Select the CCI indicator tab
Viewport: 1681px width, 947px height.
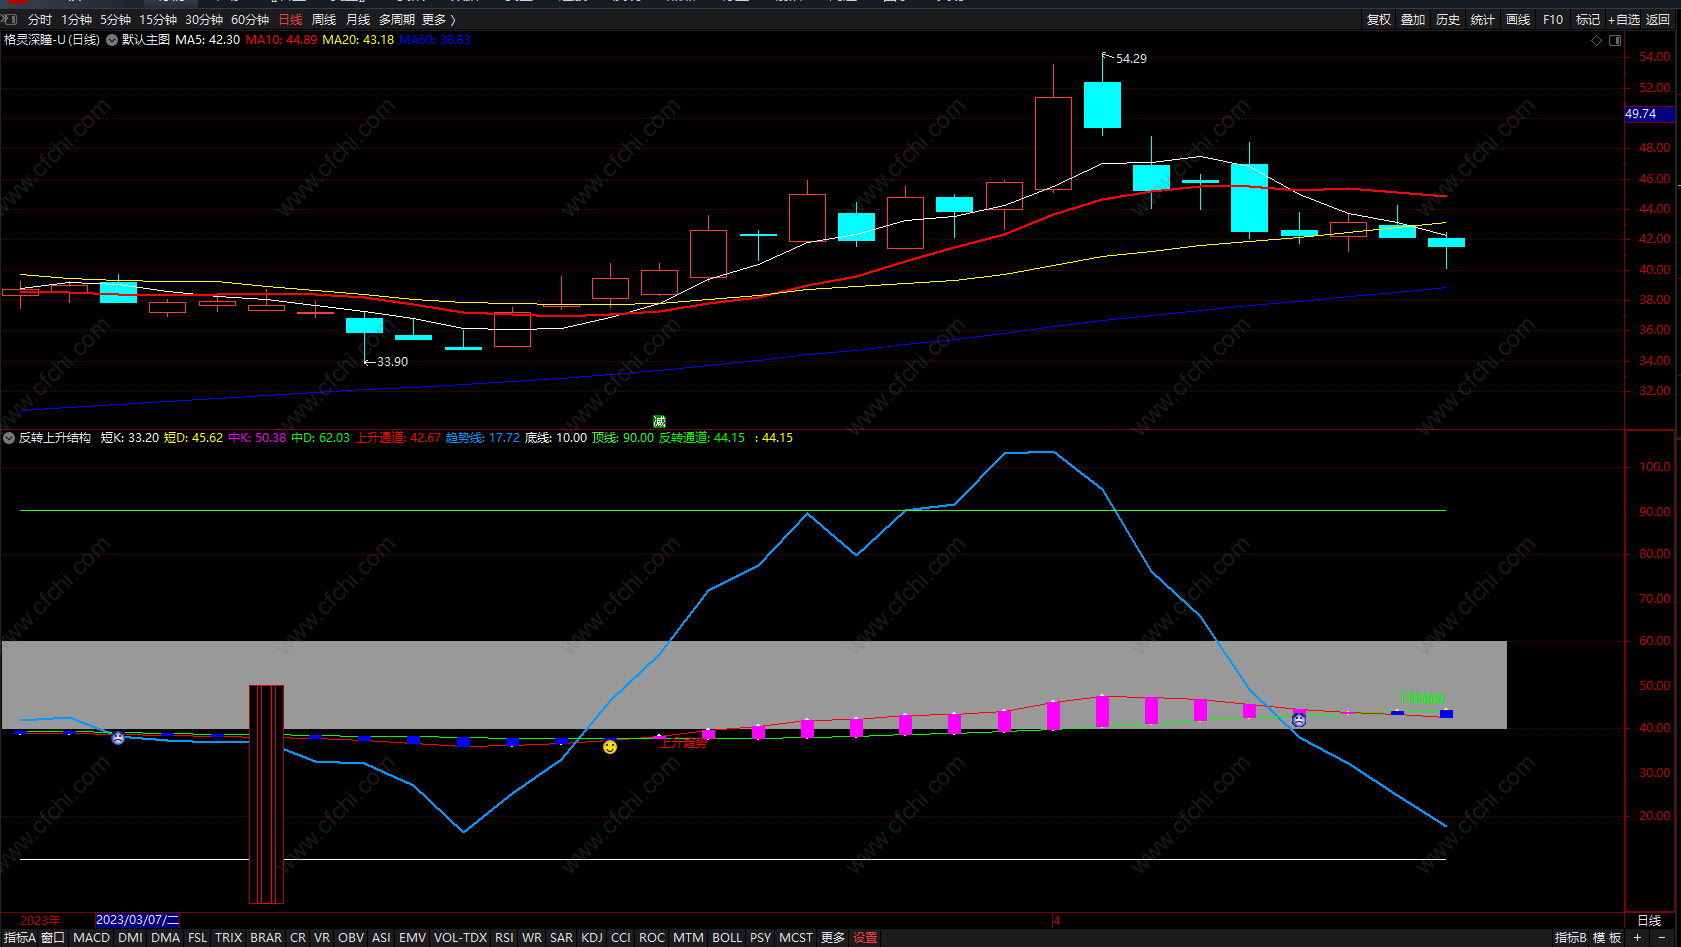pos(621,938)
